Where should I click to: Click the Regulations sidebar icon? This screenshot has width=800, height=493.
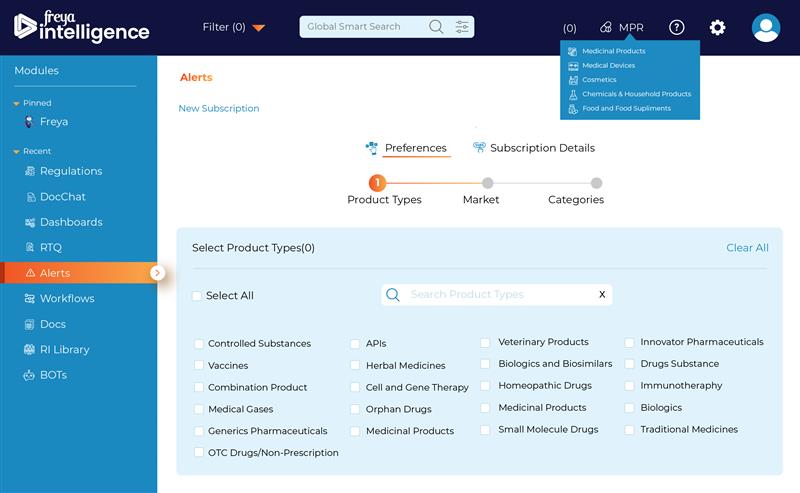click(x=30, y=171)
